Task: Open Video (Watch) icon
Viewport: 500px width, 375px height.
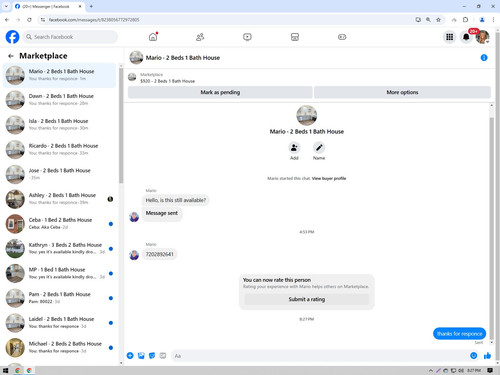Action: 247,37
